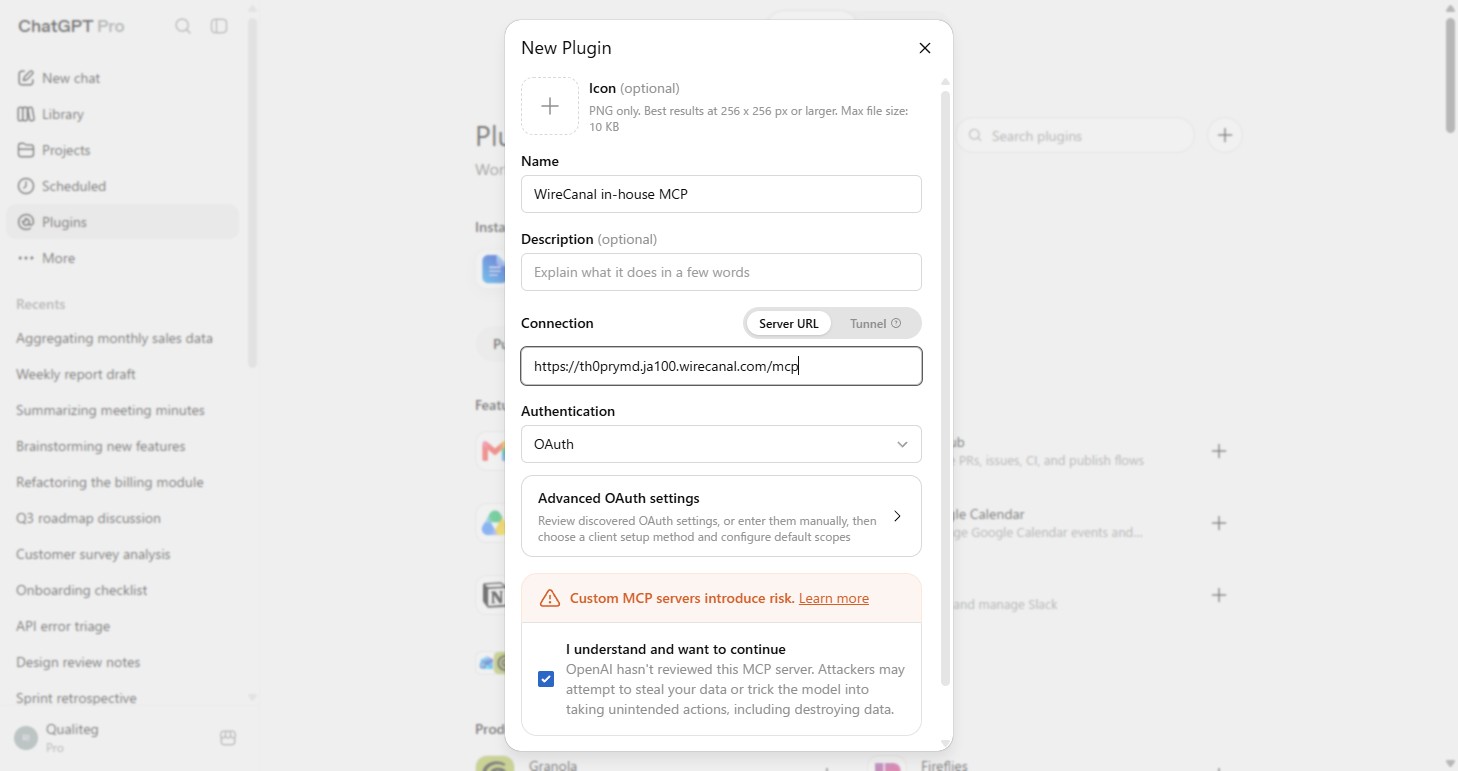Start a New chat from the sidebar

coord(122,78)
